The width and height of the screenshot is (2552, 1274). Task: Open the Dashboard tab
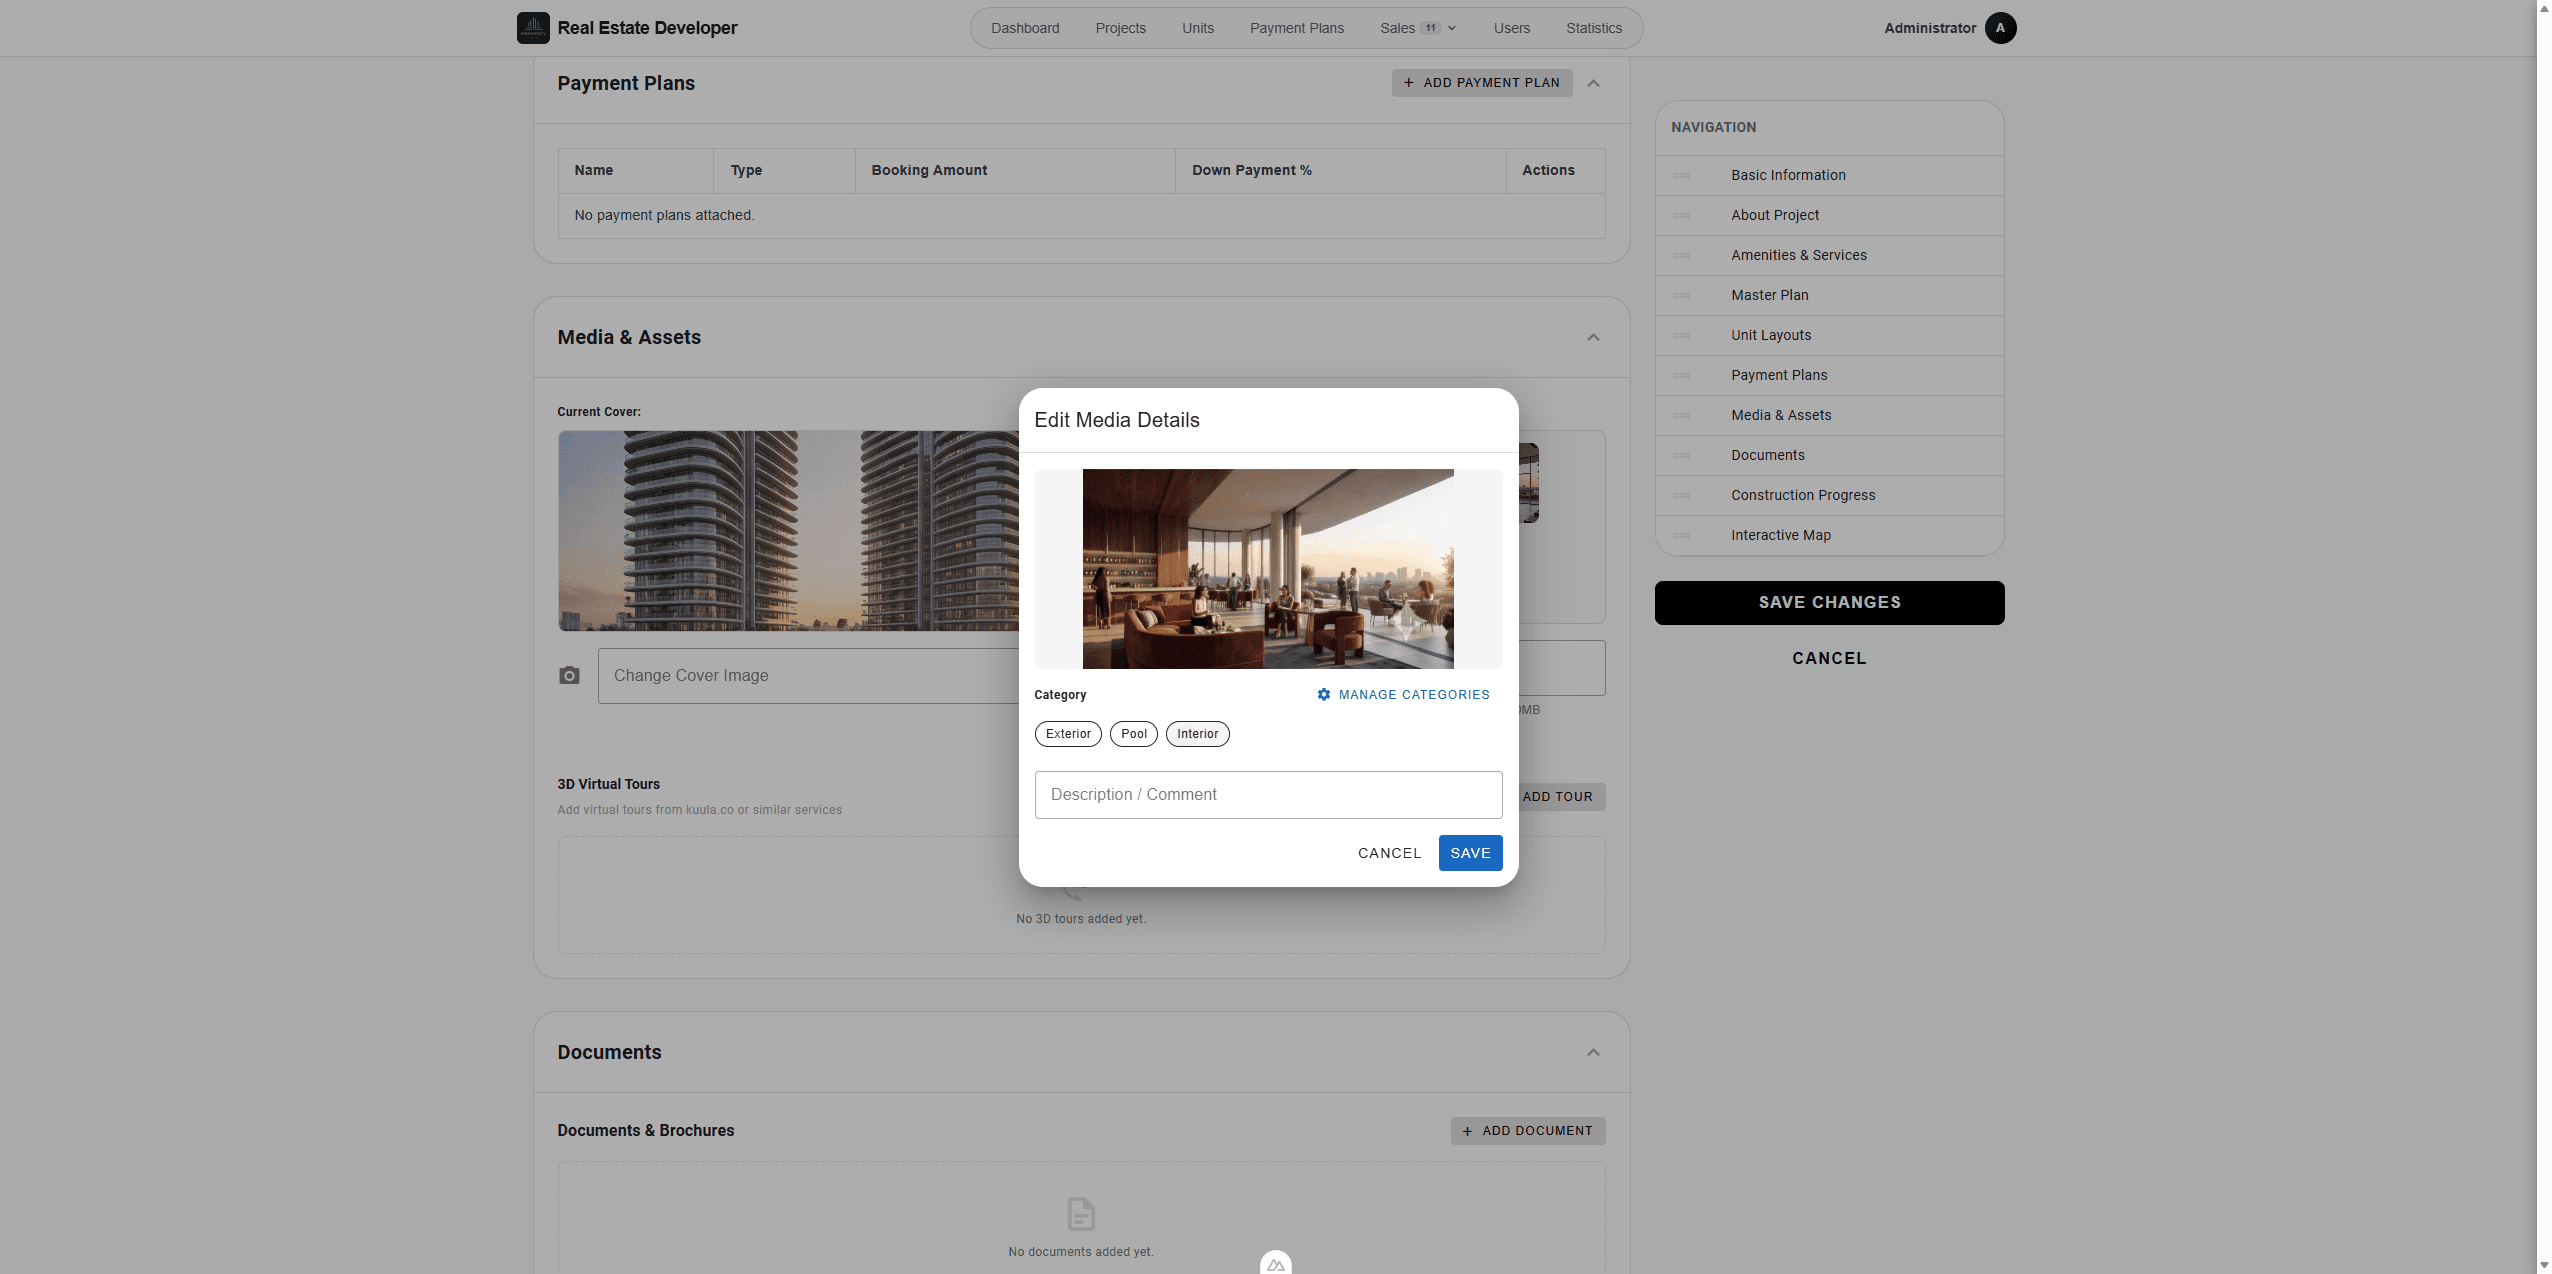pyautogui.click(x=1025, y=28)
